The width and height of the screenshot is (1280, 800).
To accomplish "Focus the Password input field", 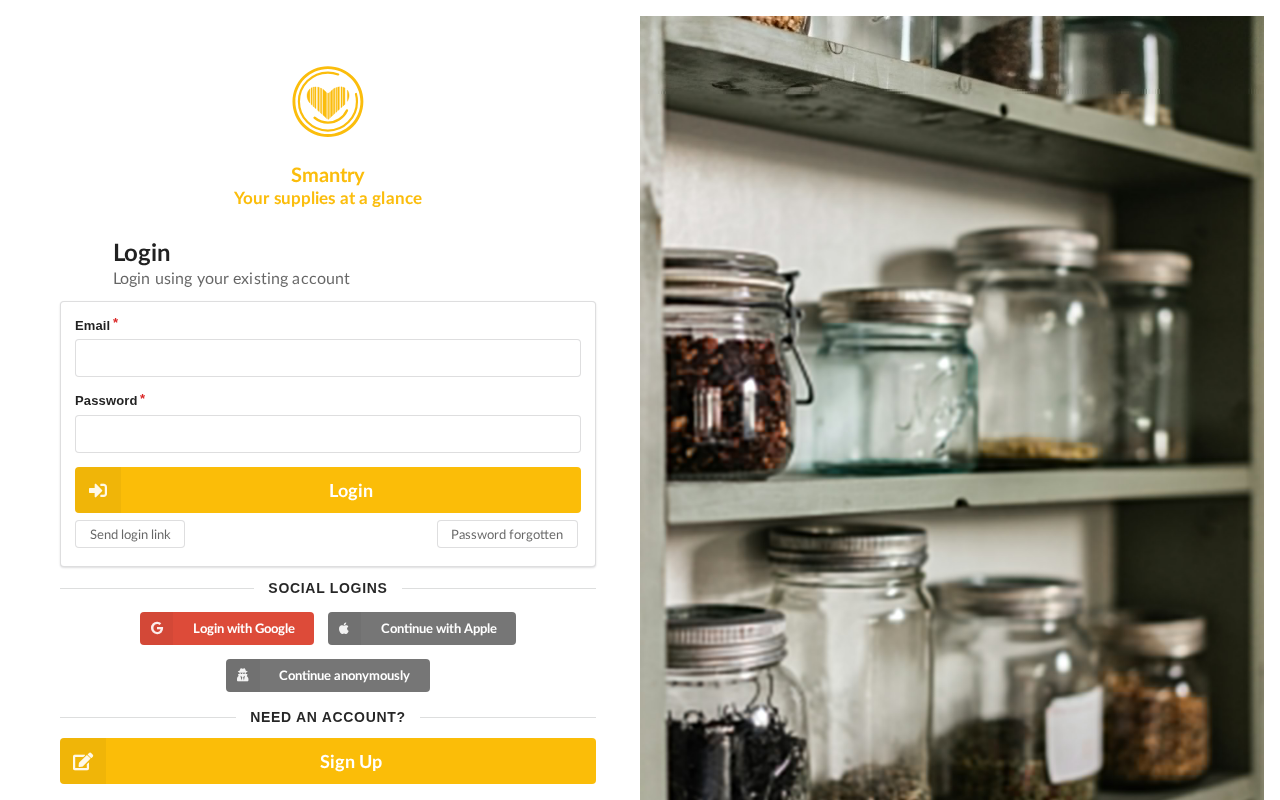I will (x=328, y=434).
